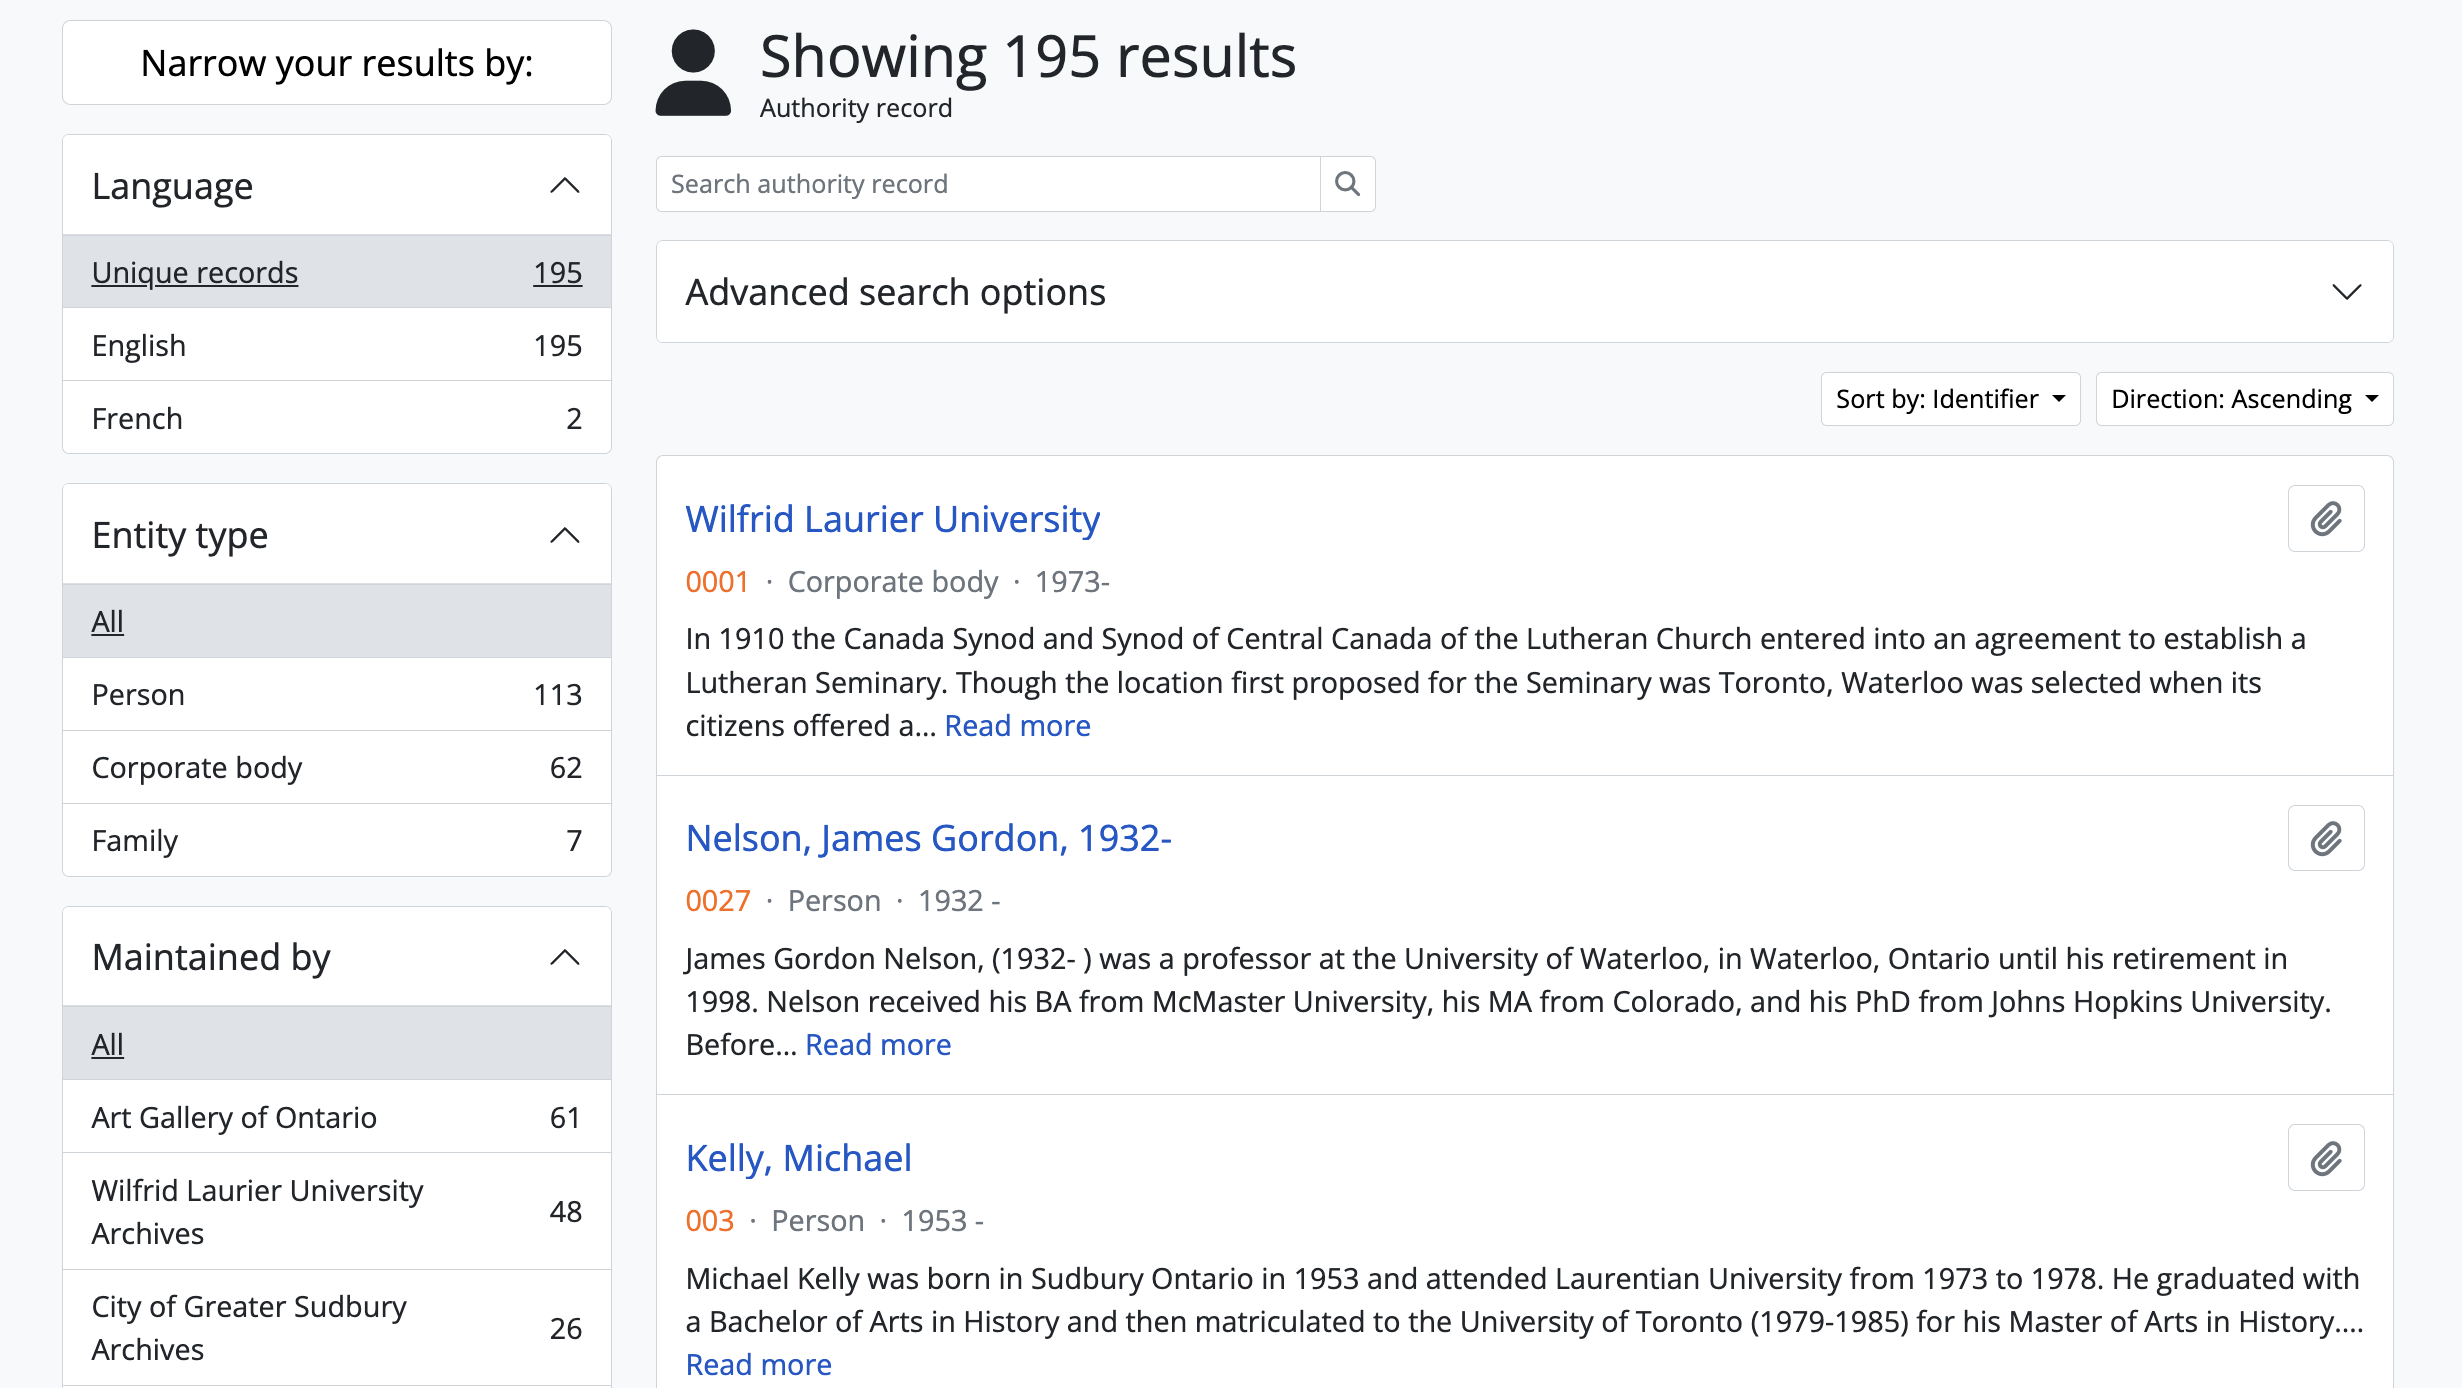Click the Search authority record field
This screenshot has height=1388, width=2462.
pyautogui.click(x=987, y=184)
